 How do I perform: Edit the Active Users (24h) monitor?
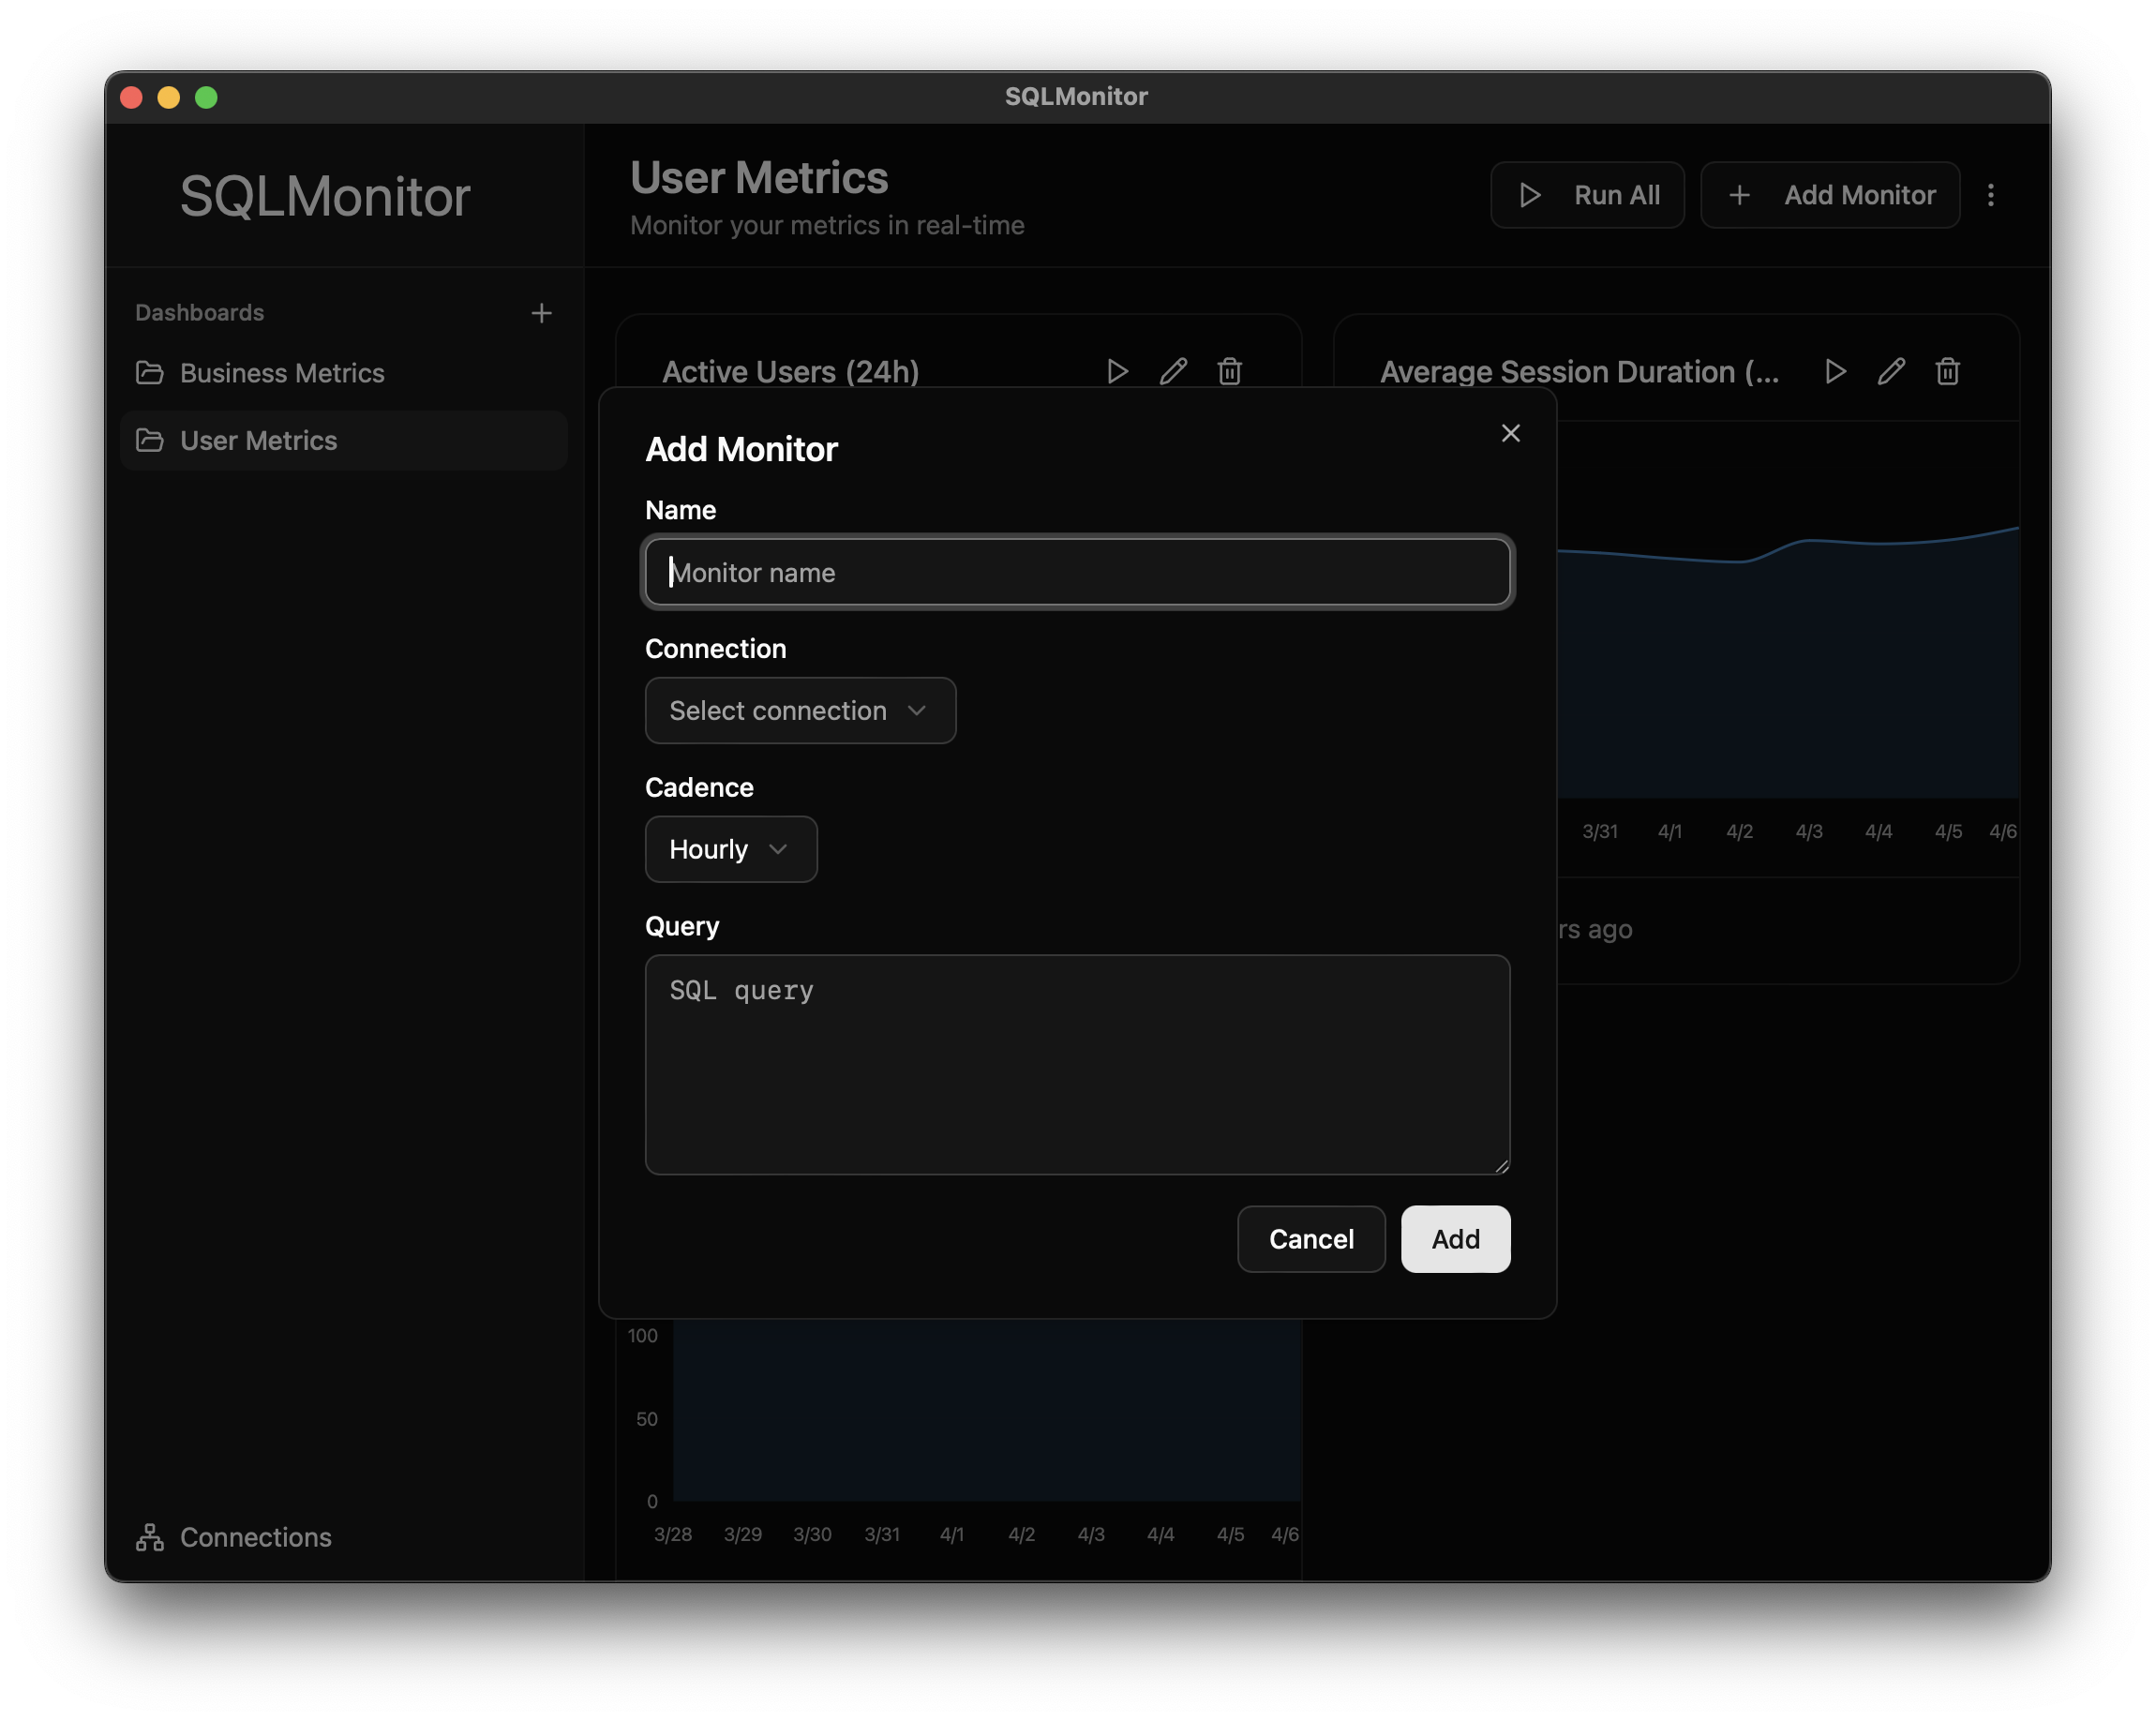[1173, 372]
